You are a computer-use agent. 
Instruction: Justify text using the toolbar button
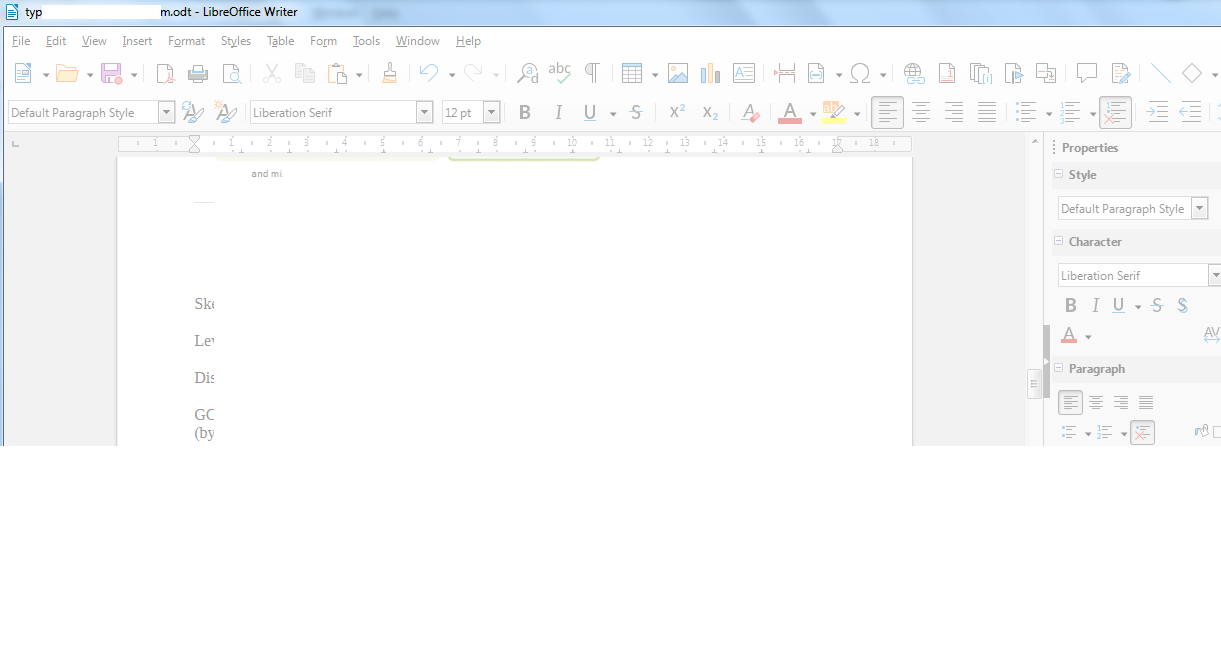[x=986, y=113]
